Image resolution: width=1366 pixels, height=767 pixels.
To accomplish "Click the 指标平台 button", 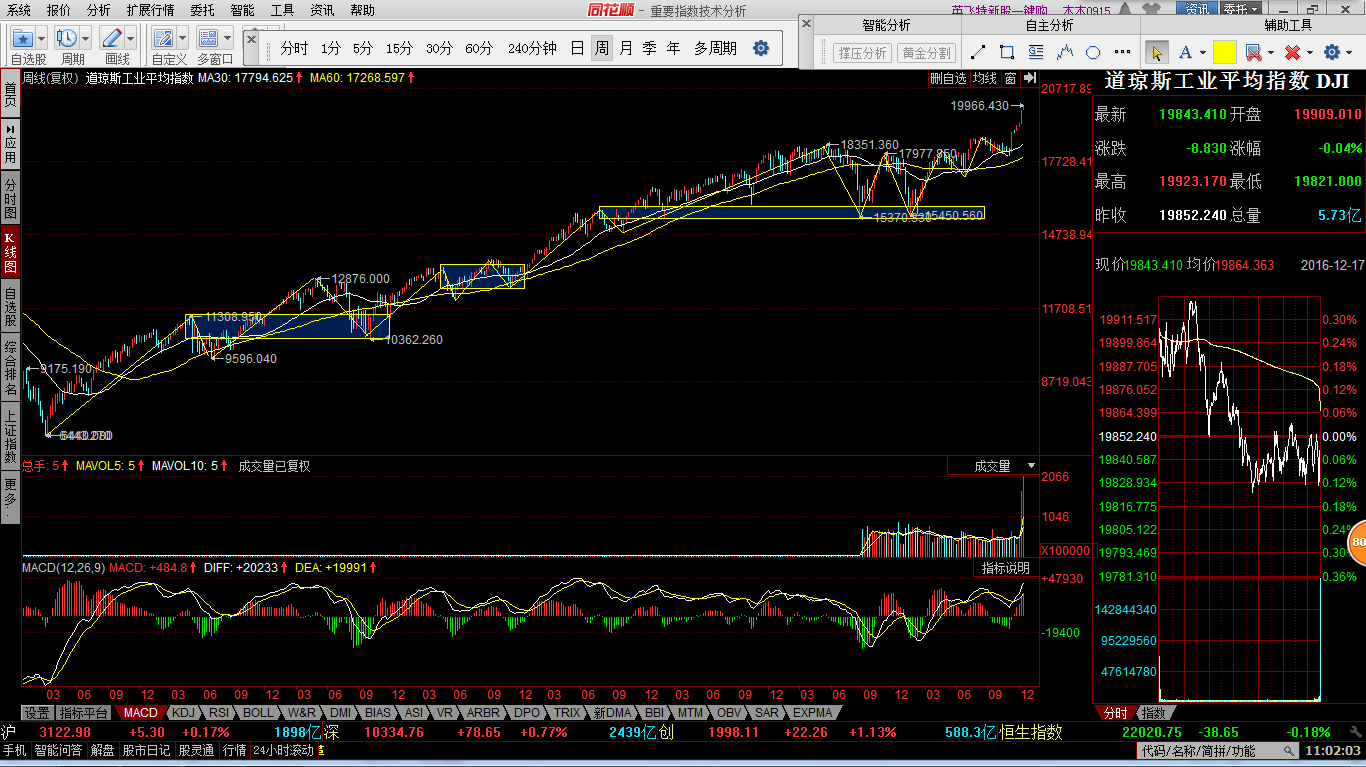I will click(83, 713).
